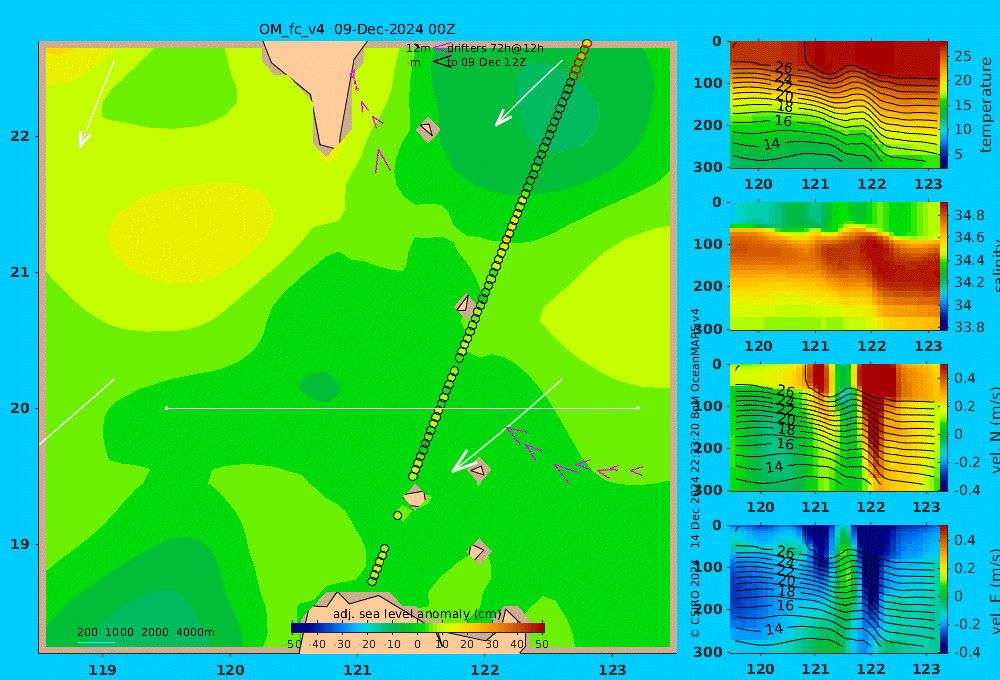Click the salinity colorbar scale
The height and width of the screenshot is (680, 1000).
pyautogui.click(x=944, y=266)
